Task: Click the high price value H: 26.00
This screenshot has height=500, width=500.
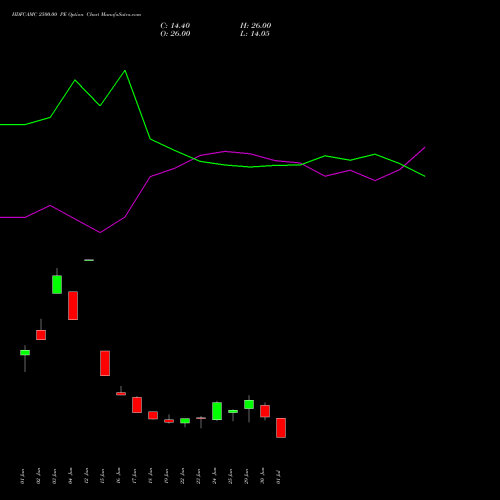Action: point(256,26)
